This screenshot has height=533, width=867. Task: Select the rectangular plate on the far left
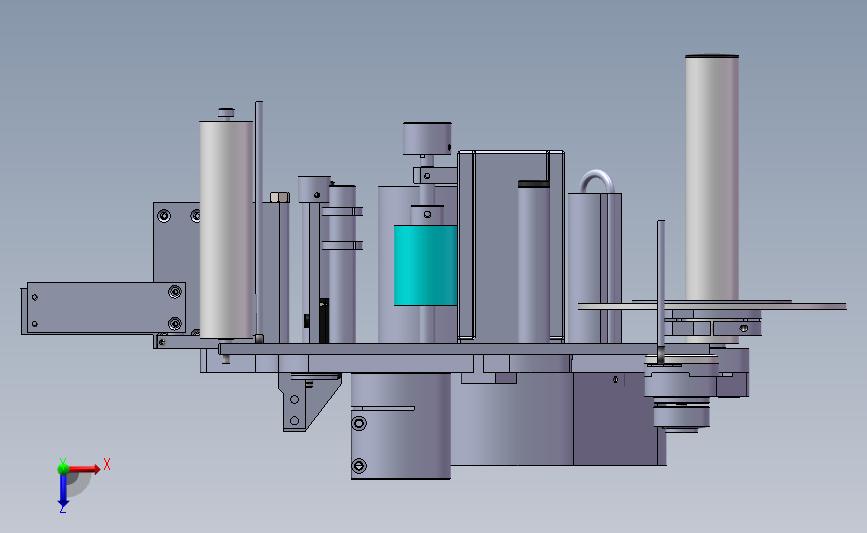click(x=106, y=307)
